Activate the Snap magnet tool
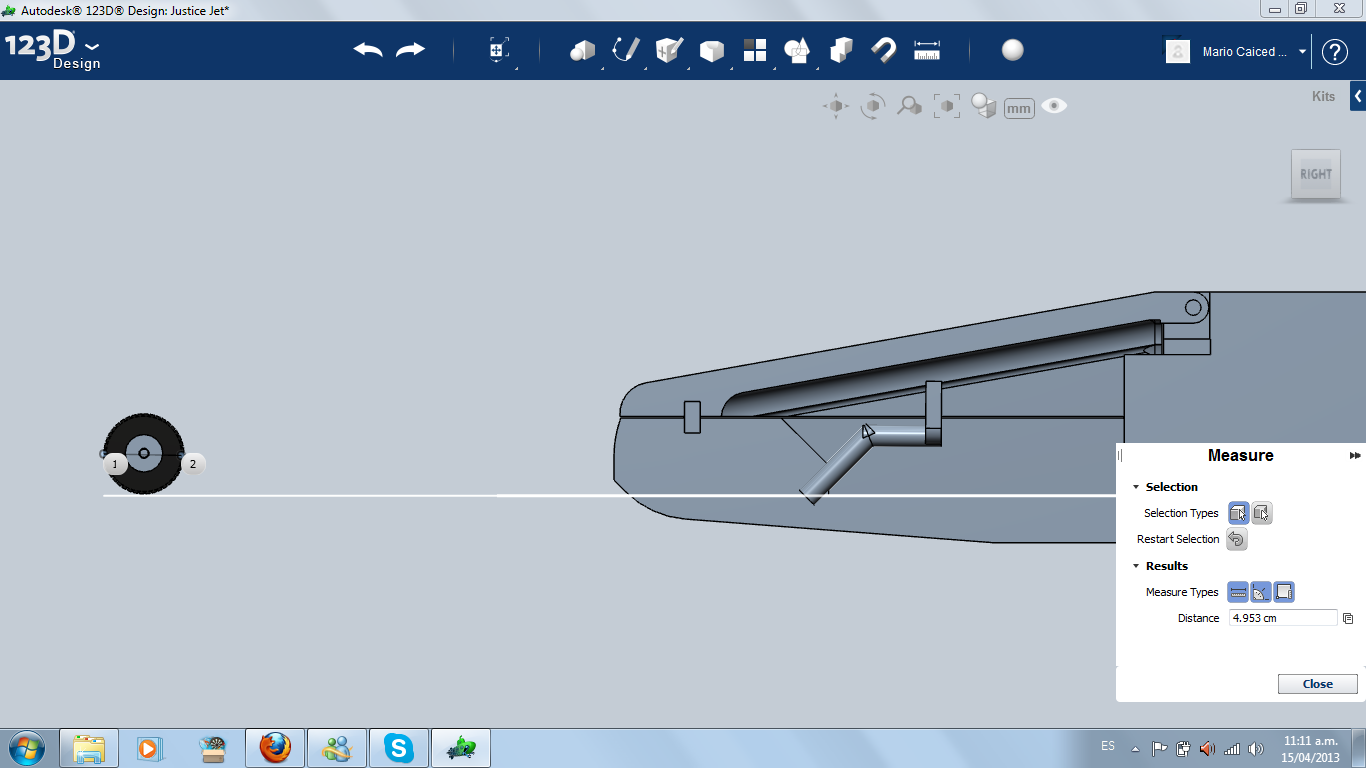1366x768 pixels. (x=884, y=50)
